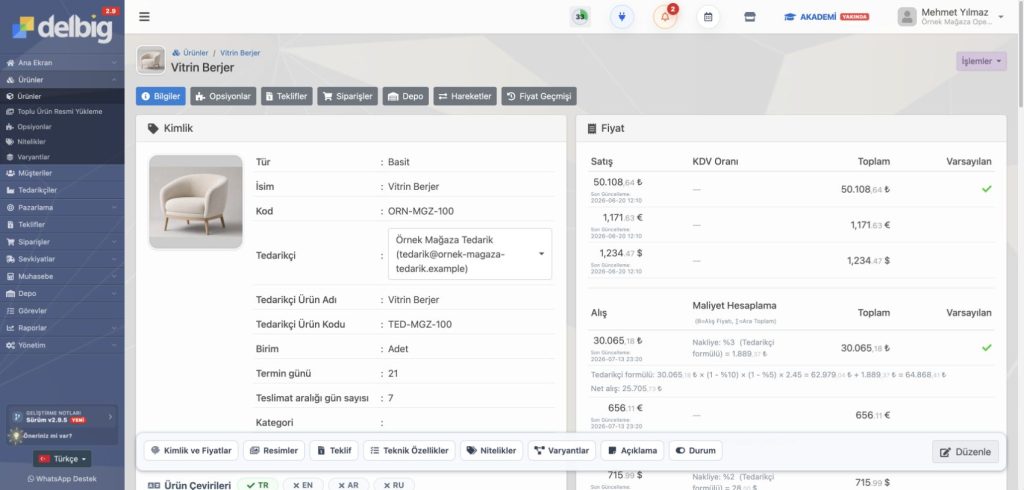The width and height of the screenshot is (1024, 490).
Task: Toggle TR translation badge
Action: (x=257, y=485)
